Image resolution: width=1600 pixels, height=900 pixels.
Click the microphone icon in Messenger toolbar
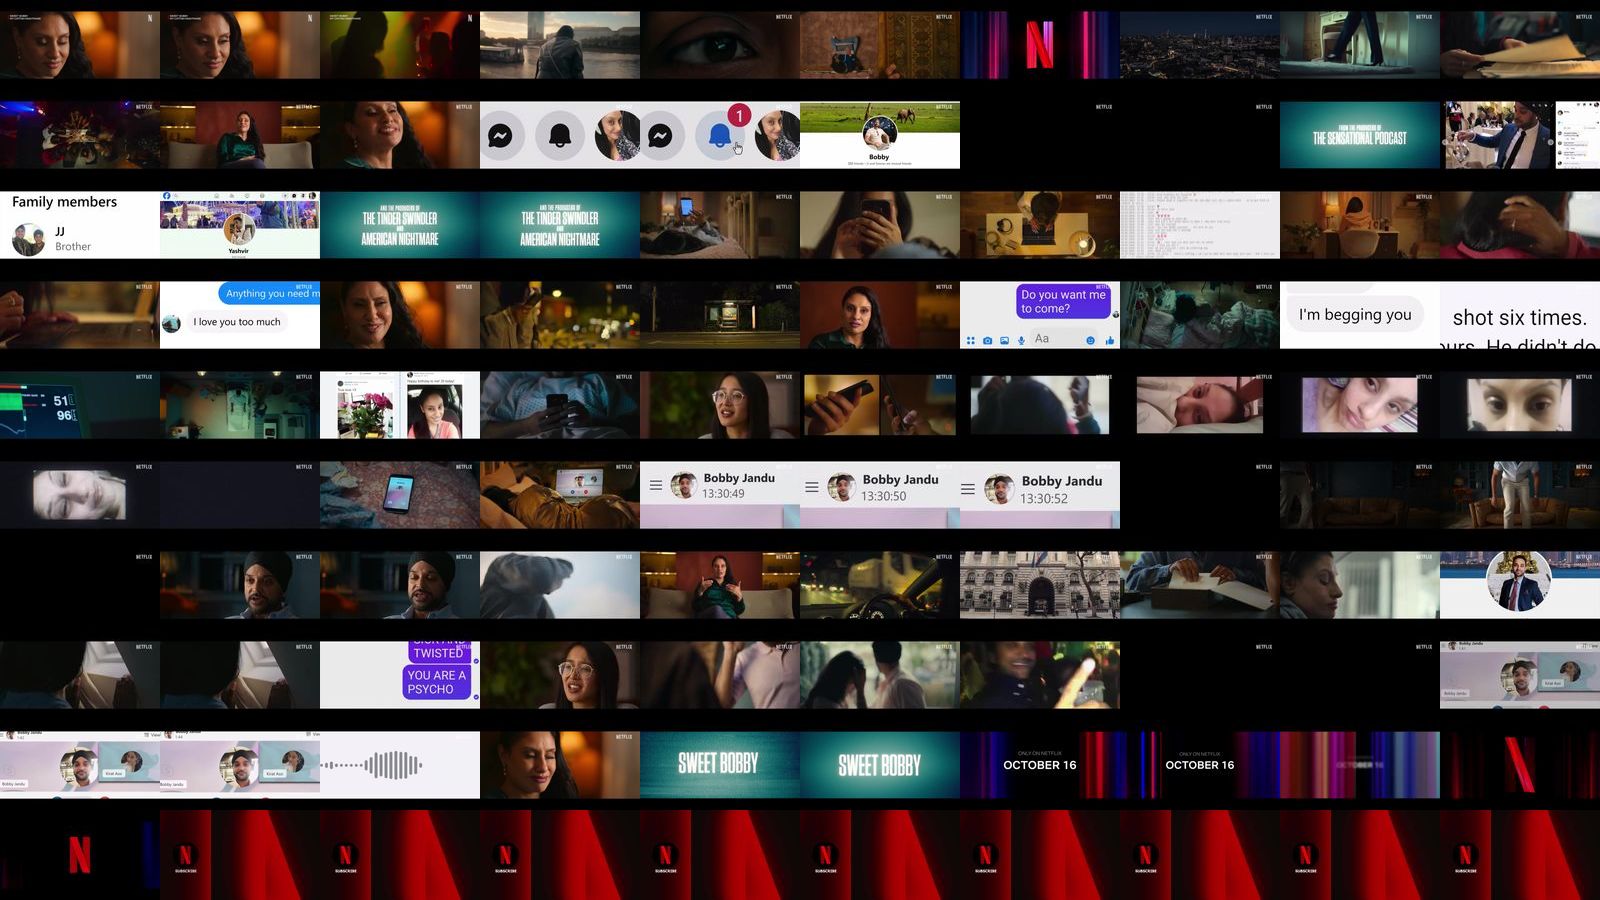1021,341
